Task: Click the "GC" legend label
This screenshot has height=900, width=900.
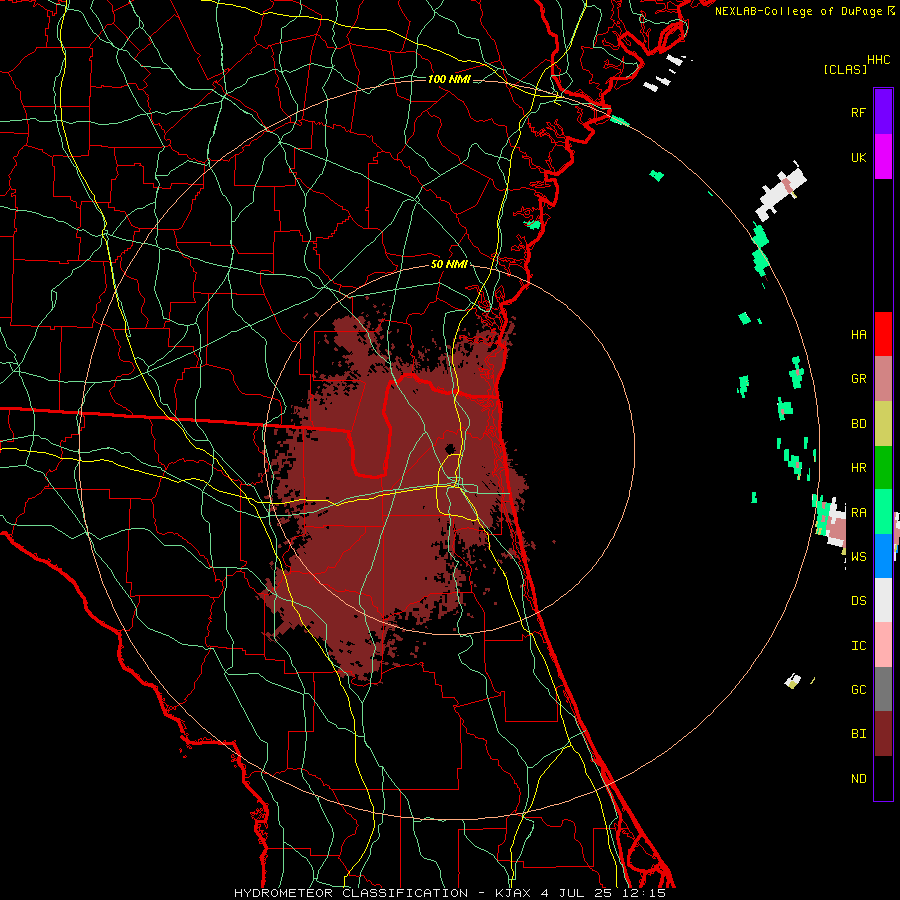Action: coord(858,689)
